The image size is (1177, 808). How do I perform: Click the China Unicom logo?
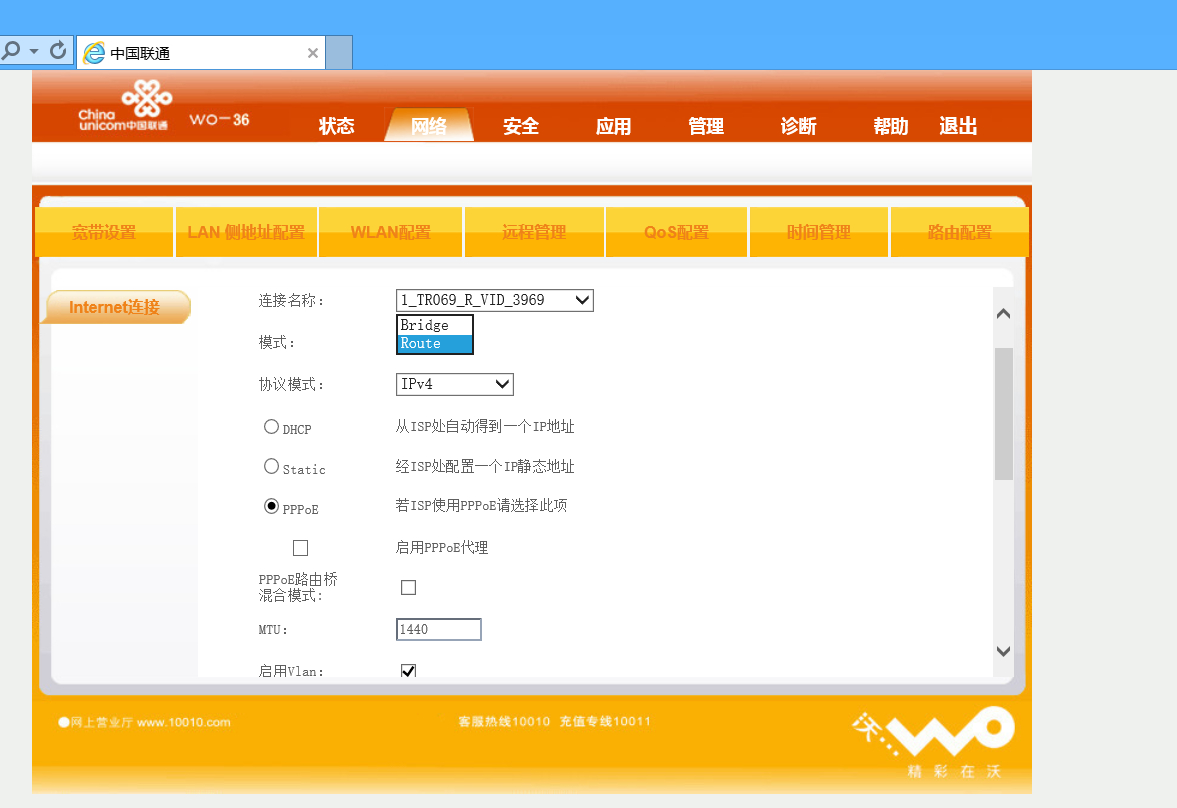[126, 105]
